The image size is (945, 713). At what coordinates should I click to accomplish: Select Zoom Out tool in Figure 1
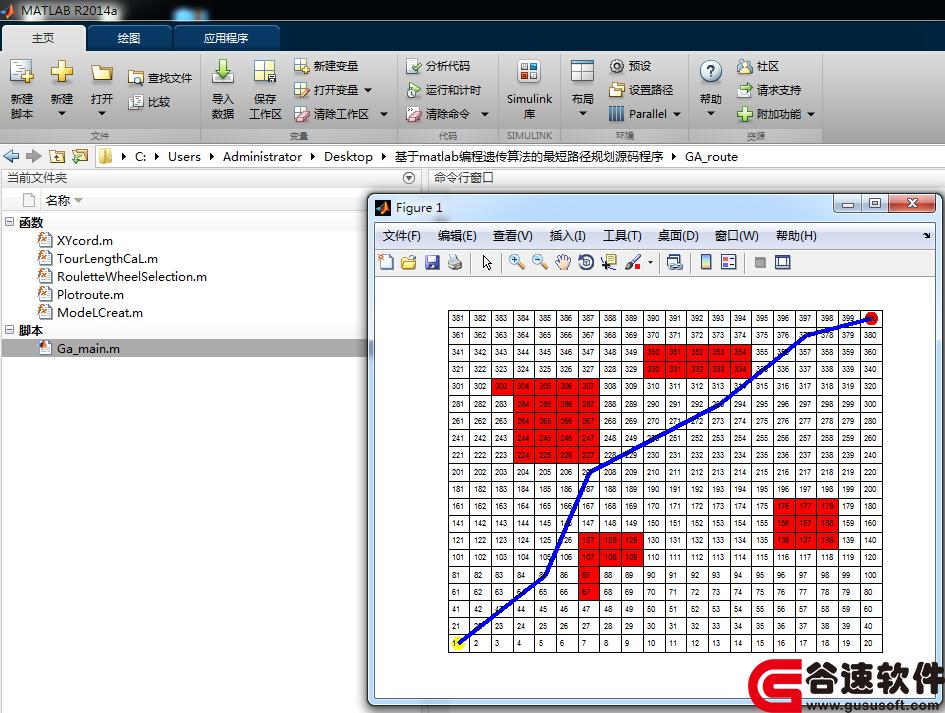pyautogui.click(x=540, y=262)
